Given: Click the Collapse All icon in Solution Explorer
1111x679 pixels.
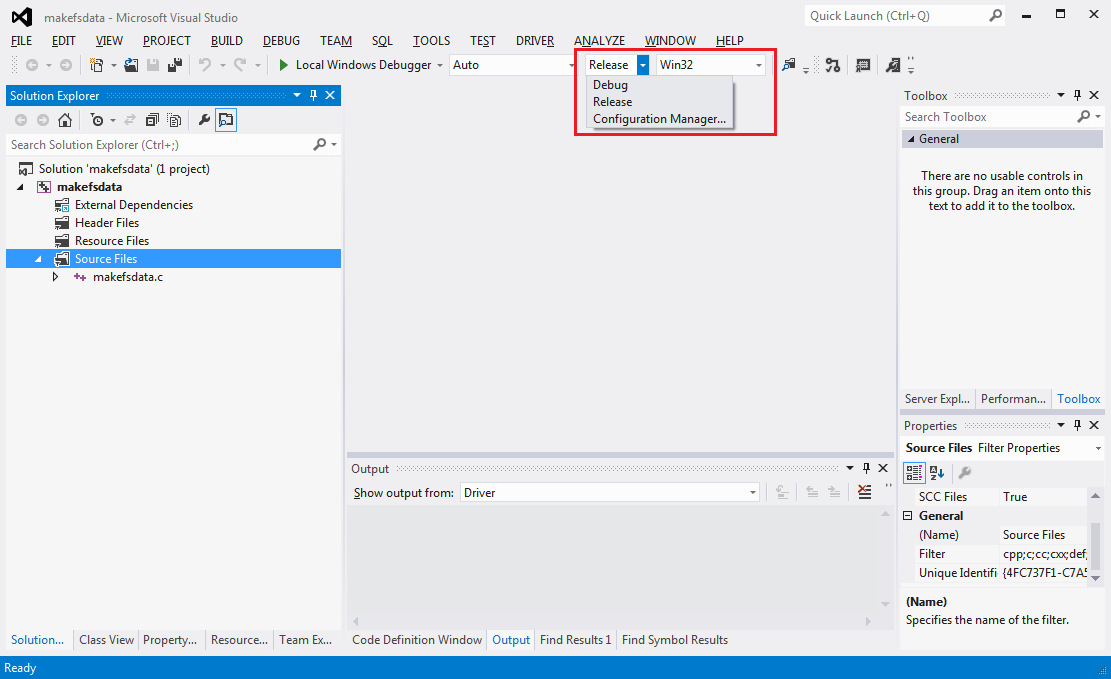Looking at the screenshot, I should 151,120.
